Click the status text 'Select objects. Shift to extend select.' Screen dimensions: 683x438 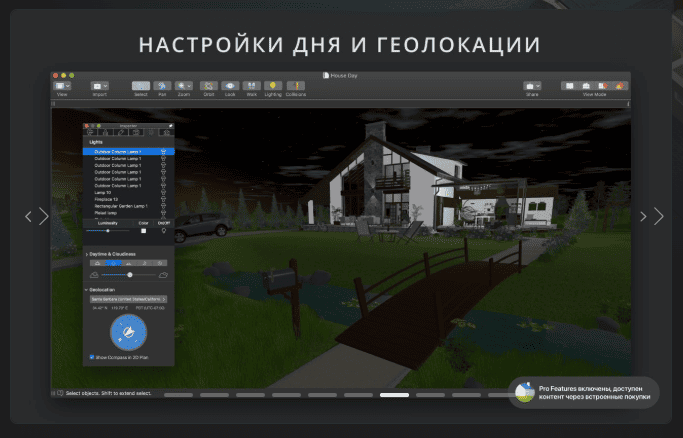click(108, 393)
